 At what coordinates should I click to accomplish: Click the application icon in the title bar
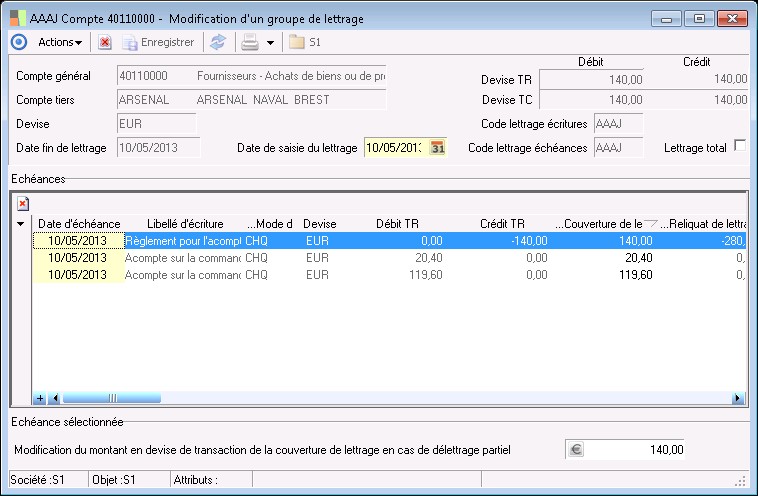[18, 18]
